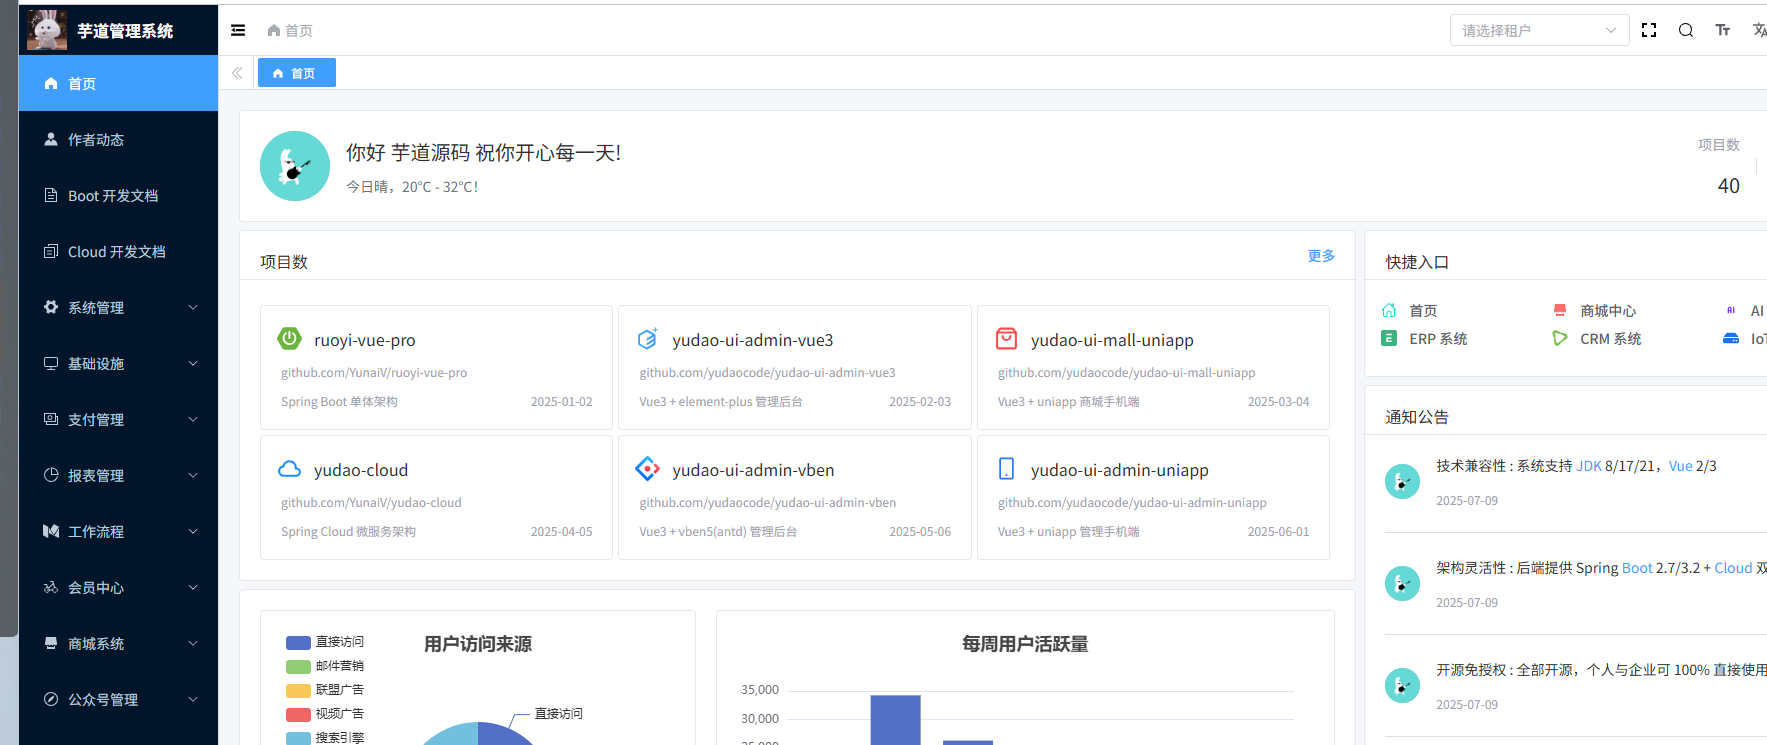Viewport: 1767px width, 745px height.
Task: Click the font size Tt icon
Action: 1723,30
